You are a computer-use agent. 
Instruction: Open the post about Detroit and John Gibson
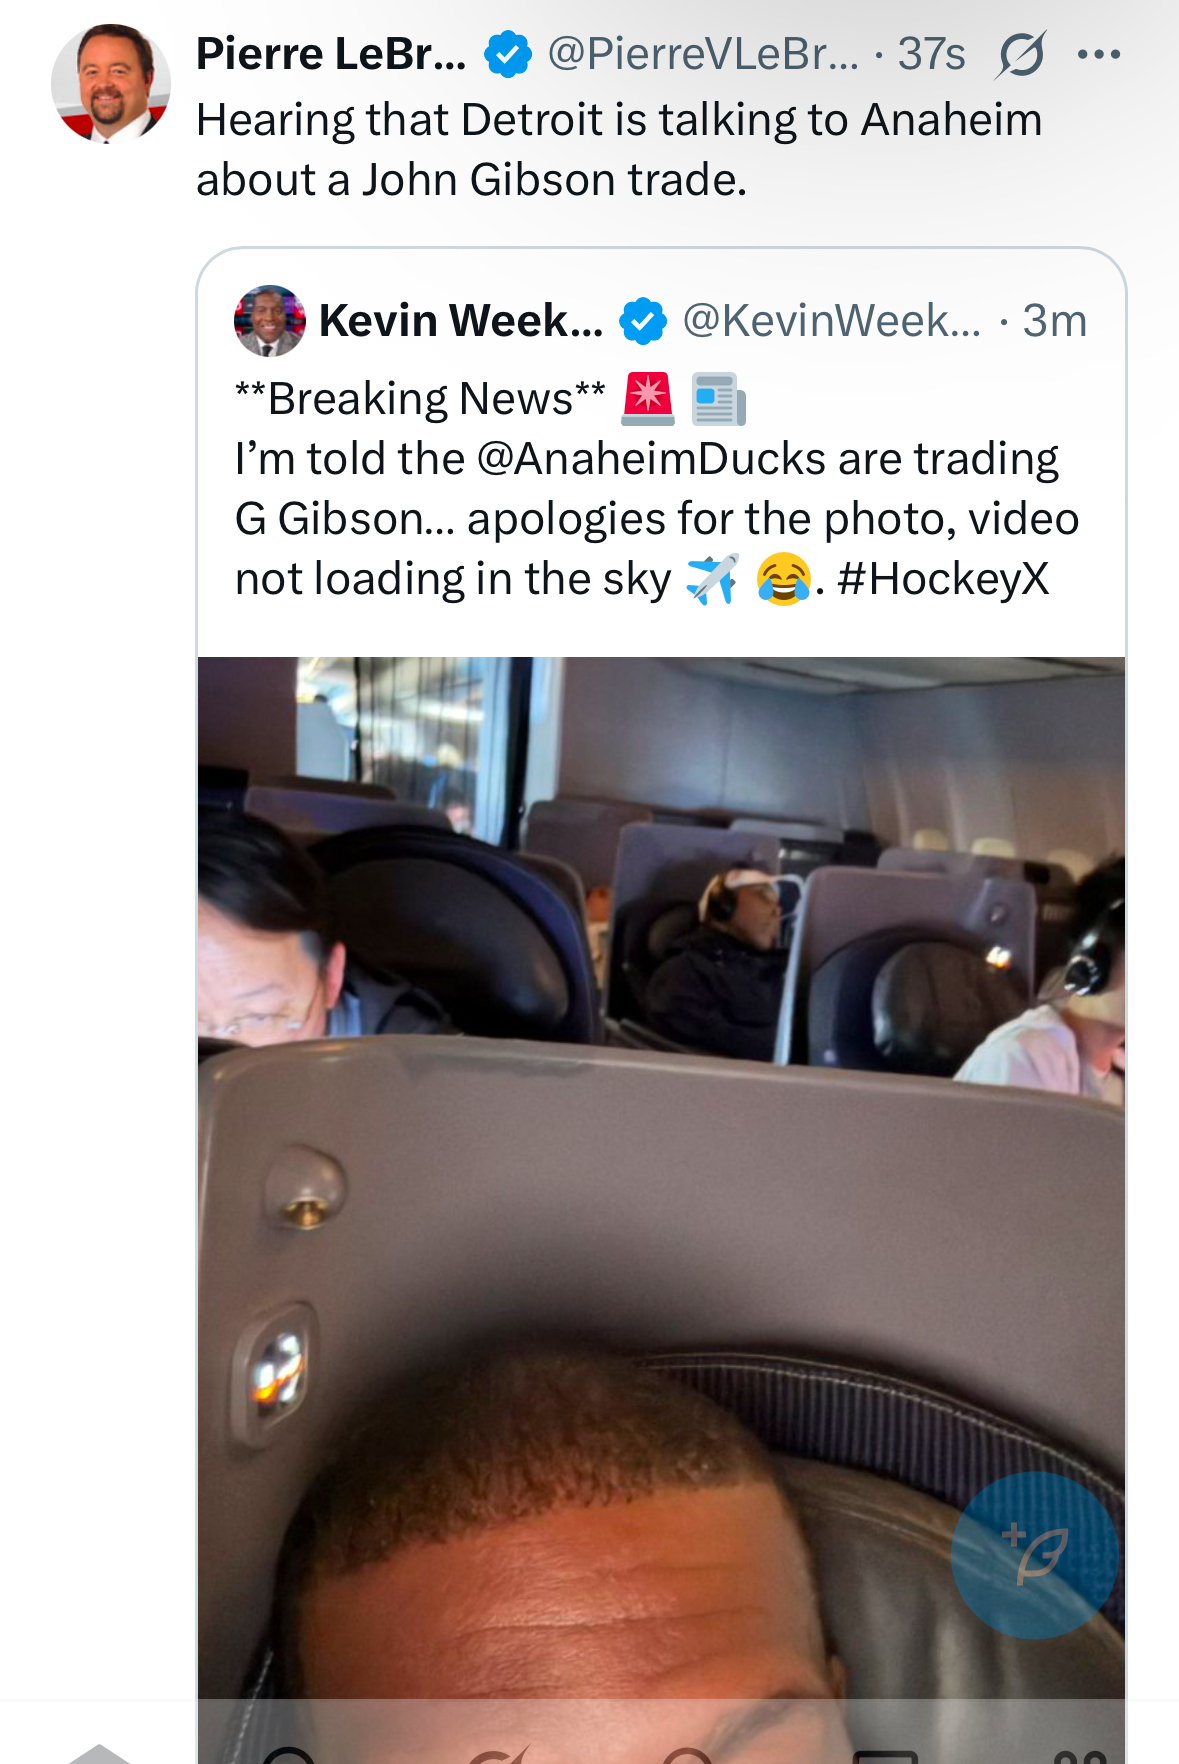619,149
